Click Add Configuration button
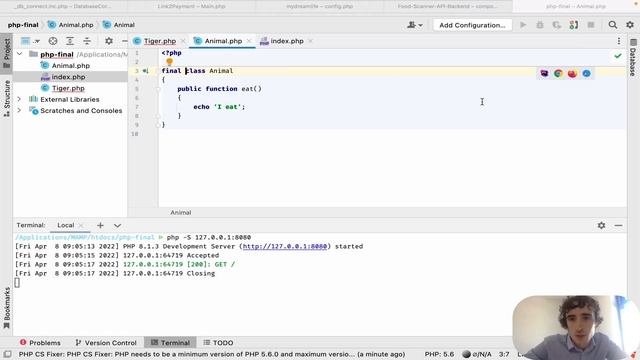The image size is (640, 360). 472,25
